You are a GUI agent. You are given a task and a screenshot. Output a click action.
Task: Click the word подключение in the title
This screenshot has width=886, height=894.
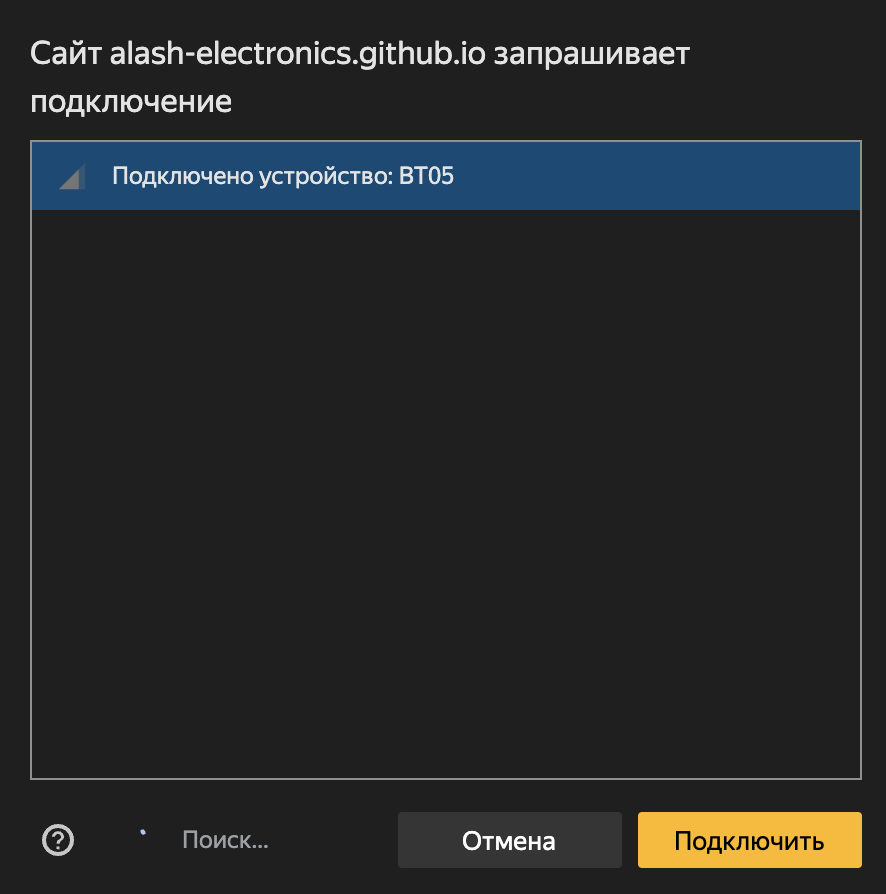click(x=131, y=101)
